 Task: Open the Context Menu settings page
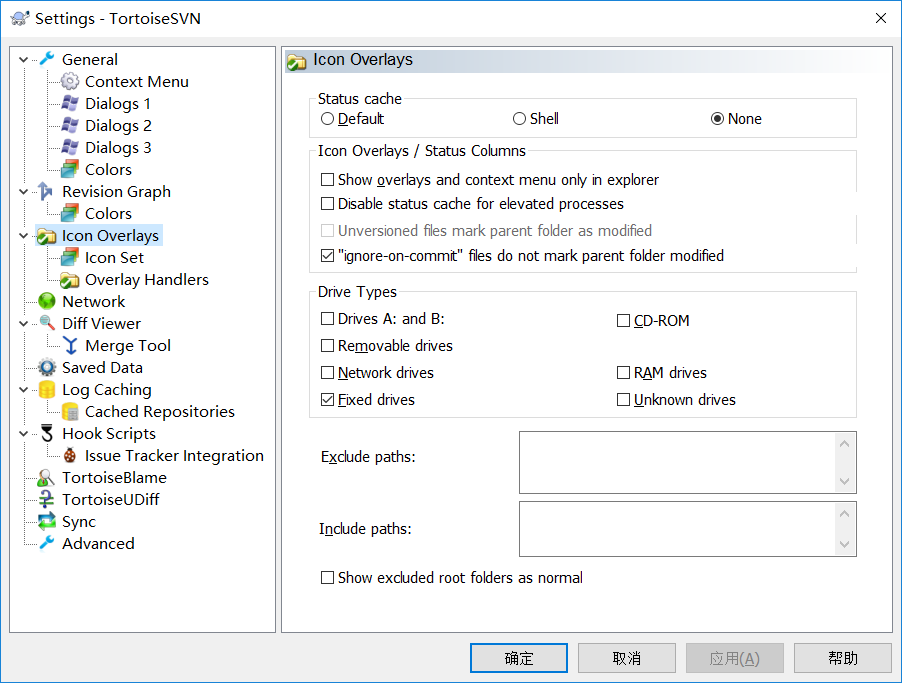click(x=136, y=82)
